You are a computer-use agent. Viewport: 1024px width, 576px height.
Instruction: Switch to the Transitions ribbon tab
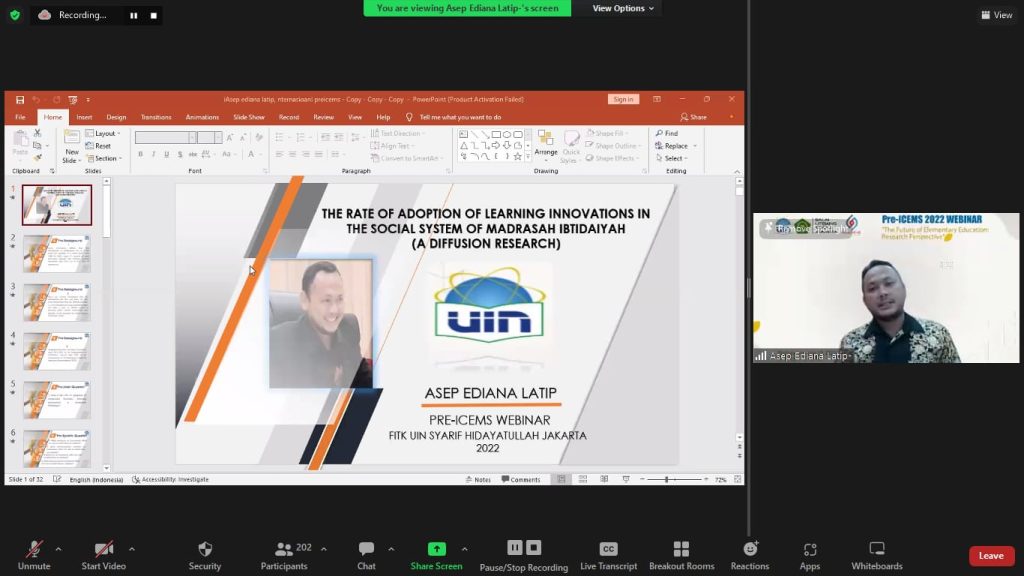pos(156,118)
